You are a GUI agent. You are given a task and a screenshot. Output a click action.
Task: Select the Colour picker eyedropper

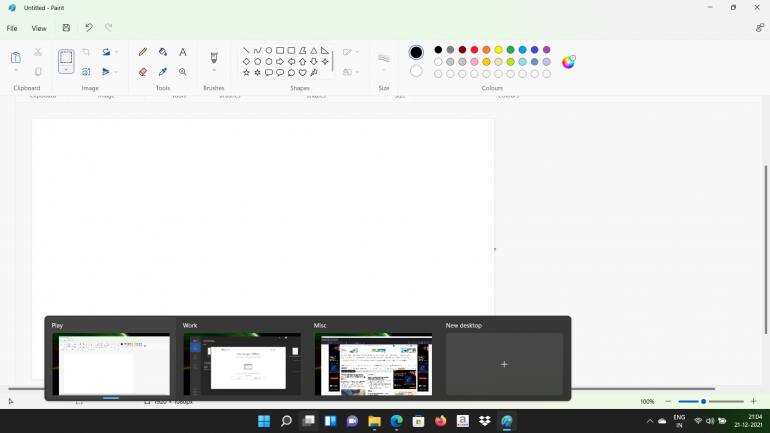tap(163, 72)
